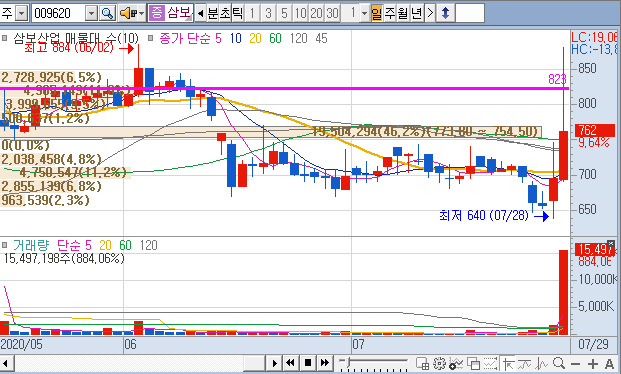The height and width of the screenshot is (374, 621).
Task: Open chart settings gear icon
Action: coord(439,363)
